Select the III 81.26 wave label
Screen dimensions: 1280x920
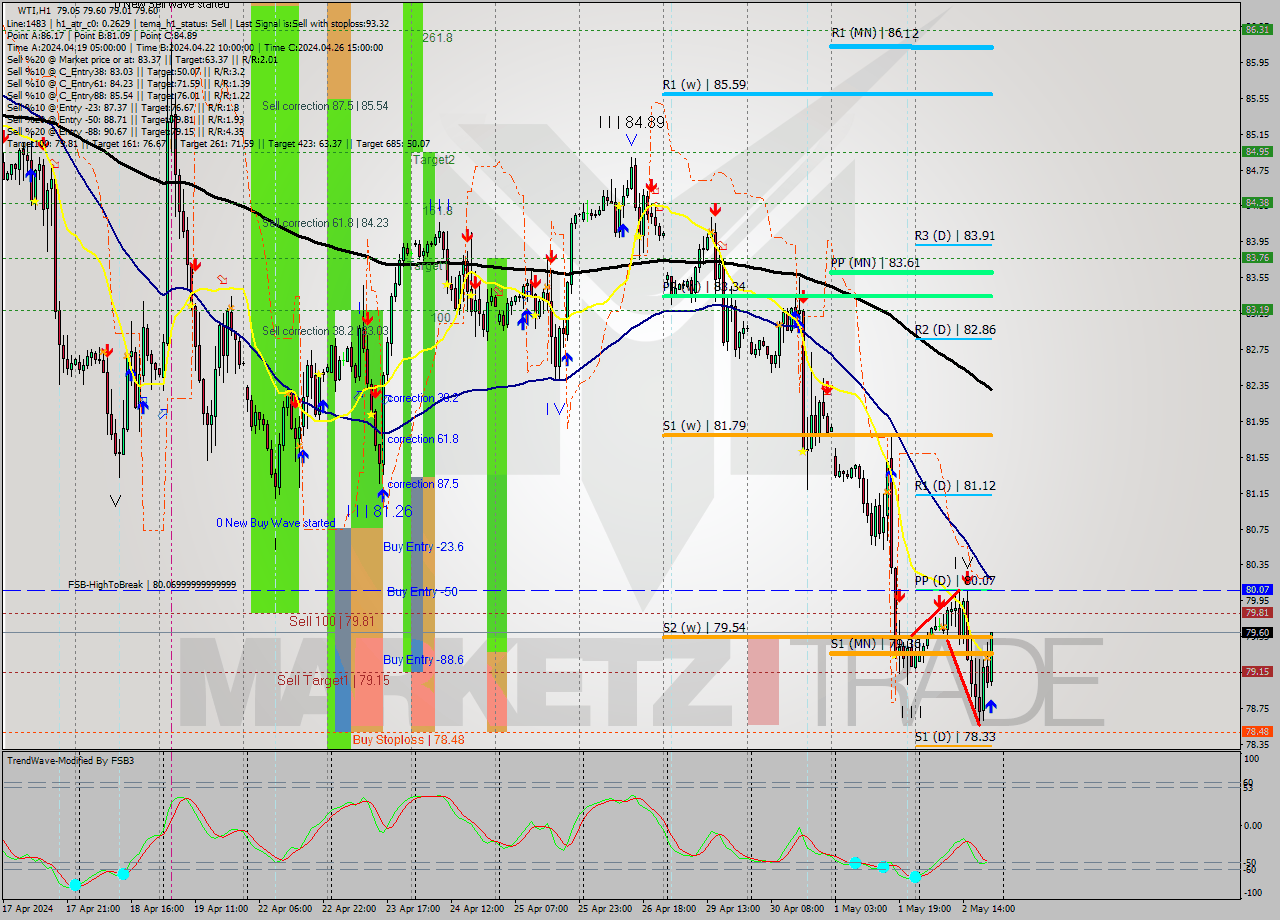pyautogui.click(x=380, y=511)
